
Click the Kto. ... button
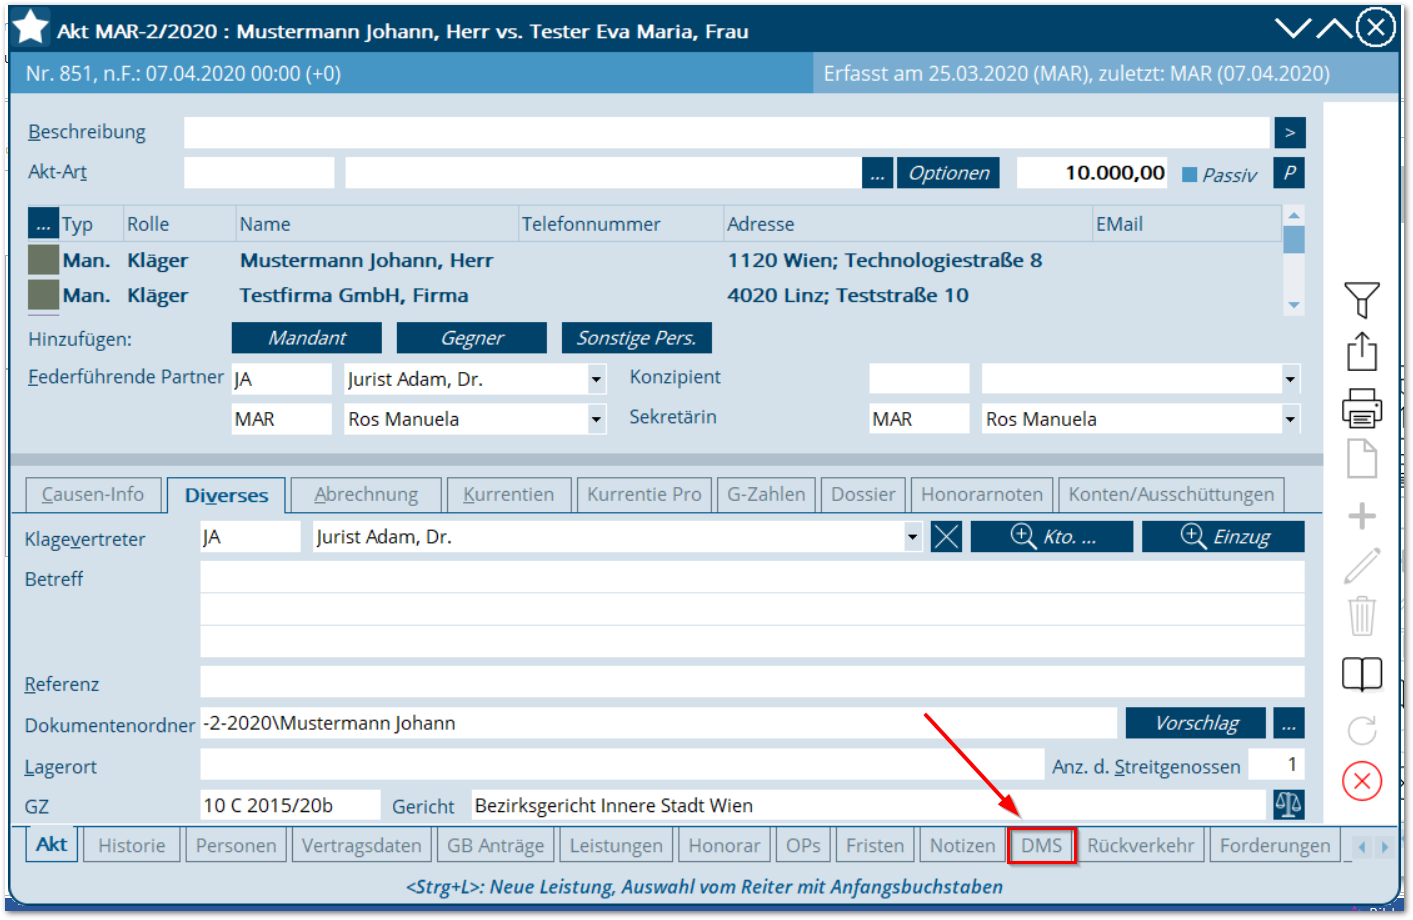(x=1052, y=537)
